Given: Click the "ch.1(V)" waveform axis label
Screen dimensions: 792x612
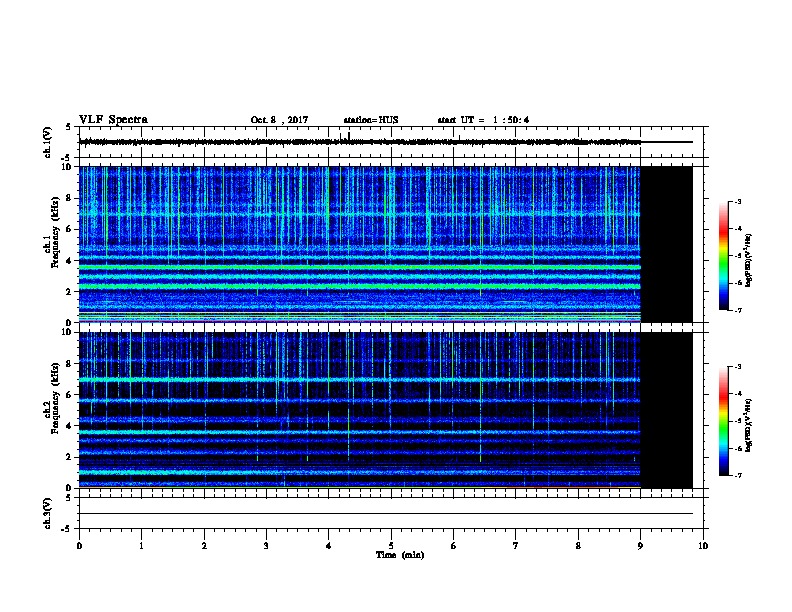Looking at the screenshot, I should [48, 142].
